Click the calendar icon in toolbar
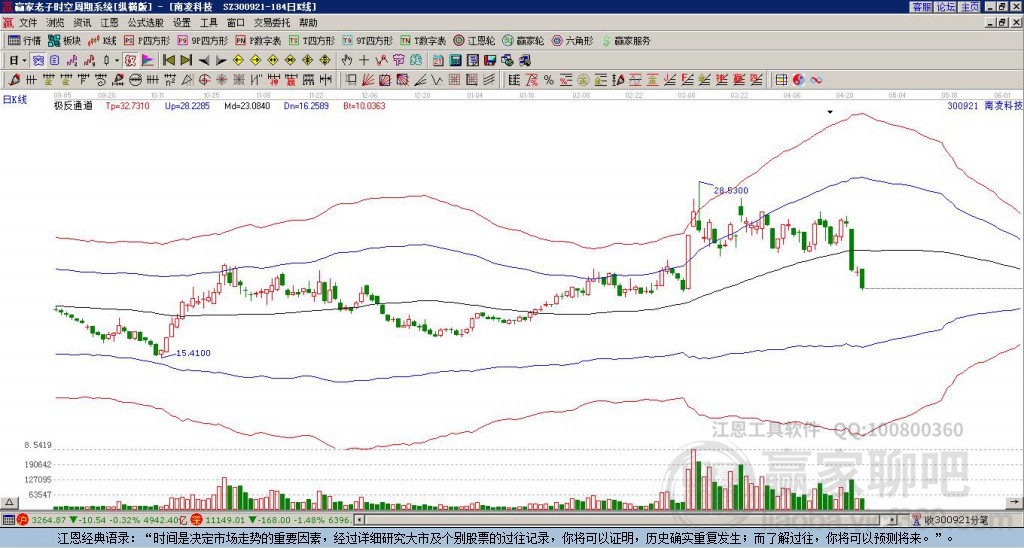Screen dimensions: 1024x548 pos(438,60)
